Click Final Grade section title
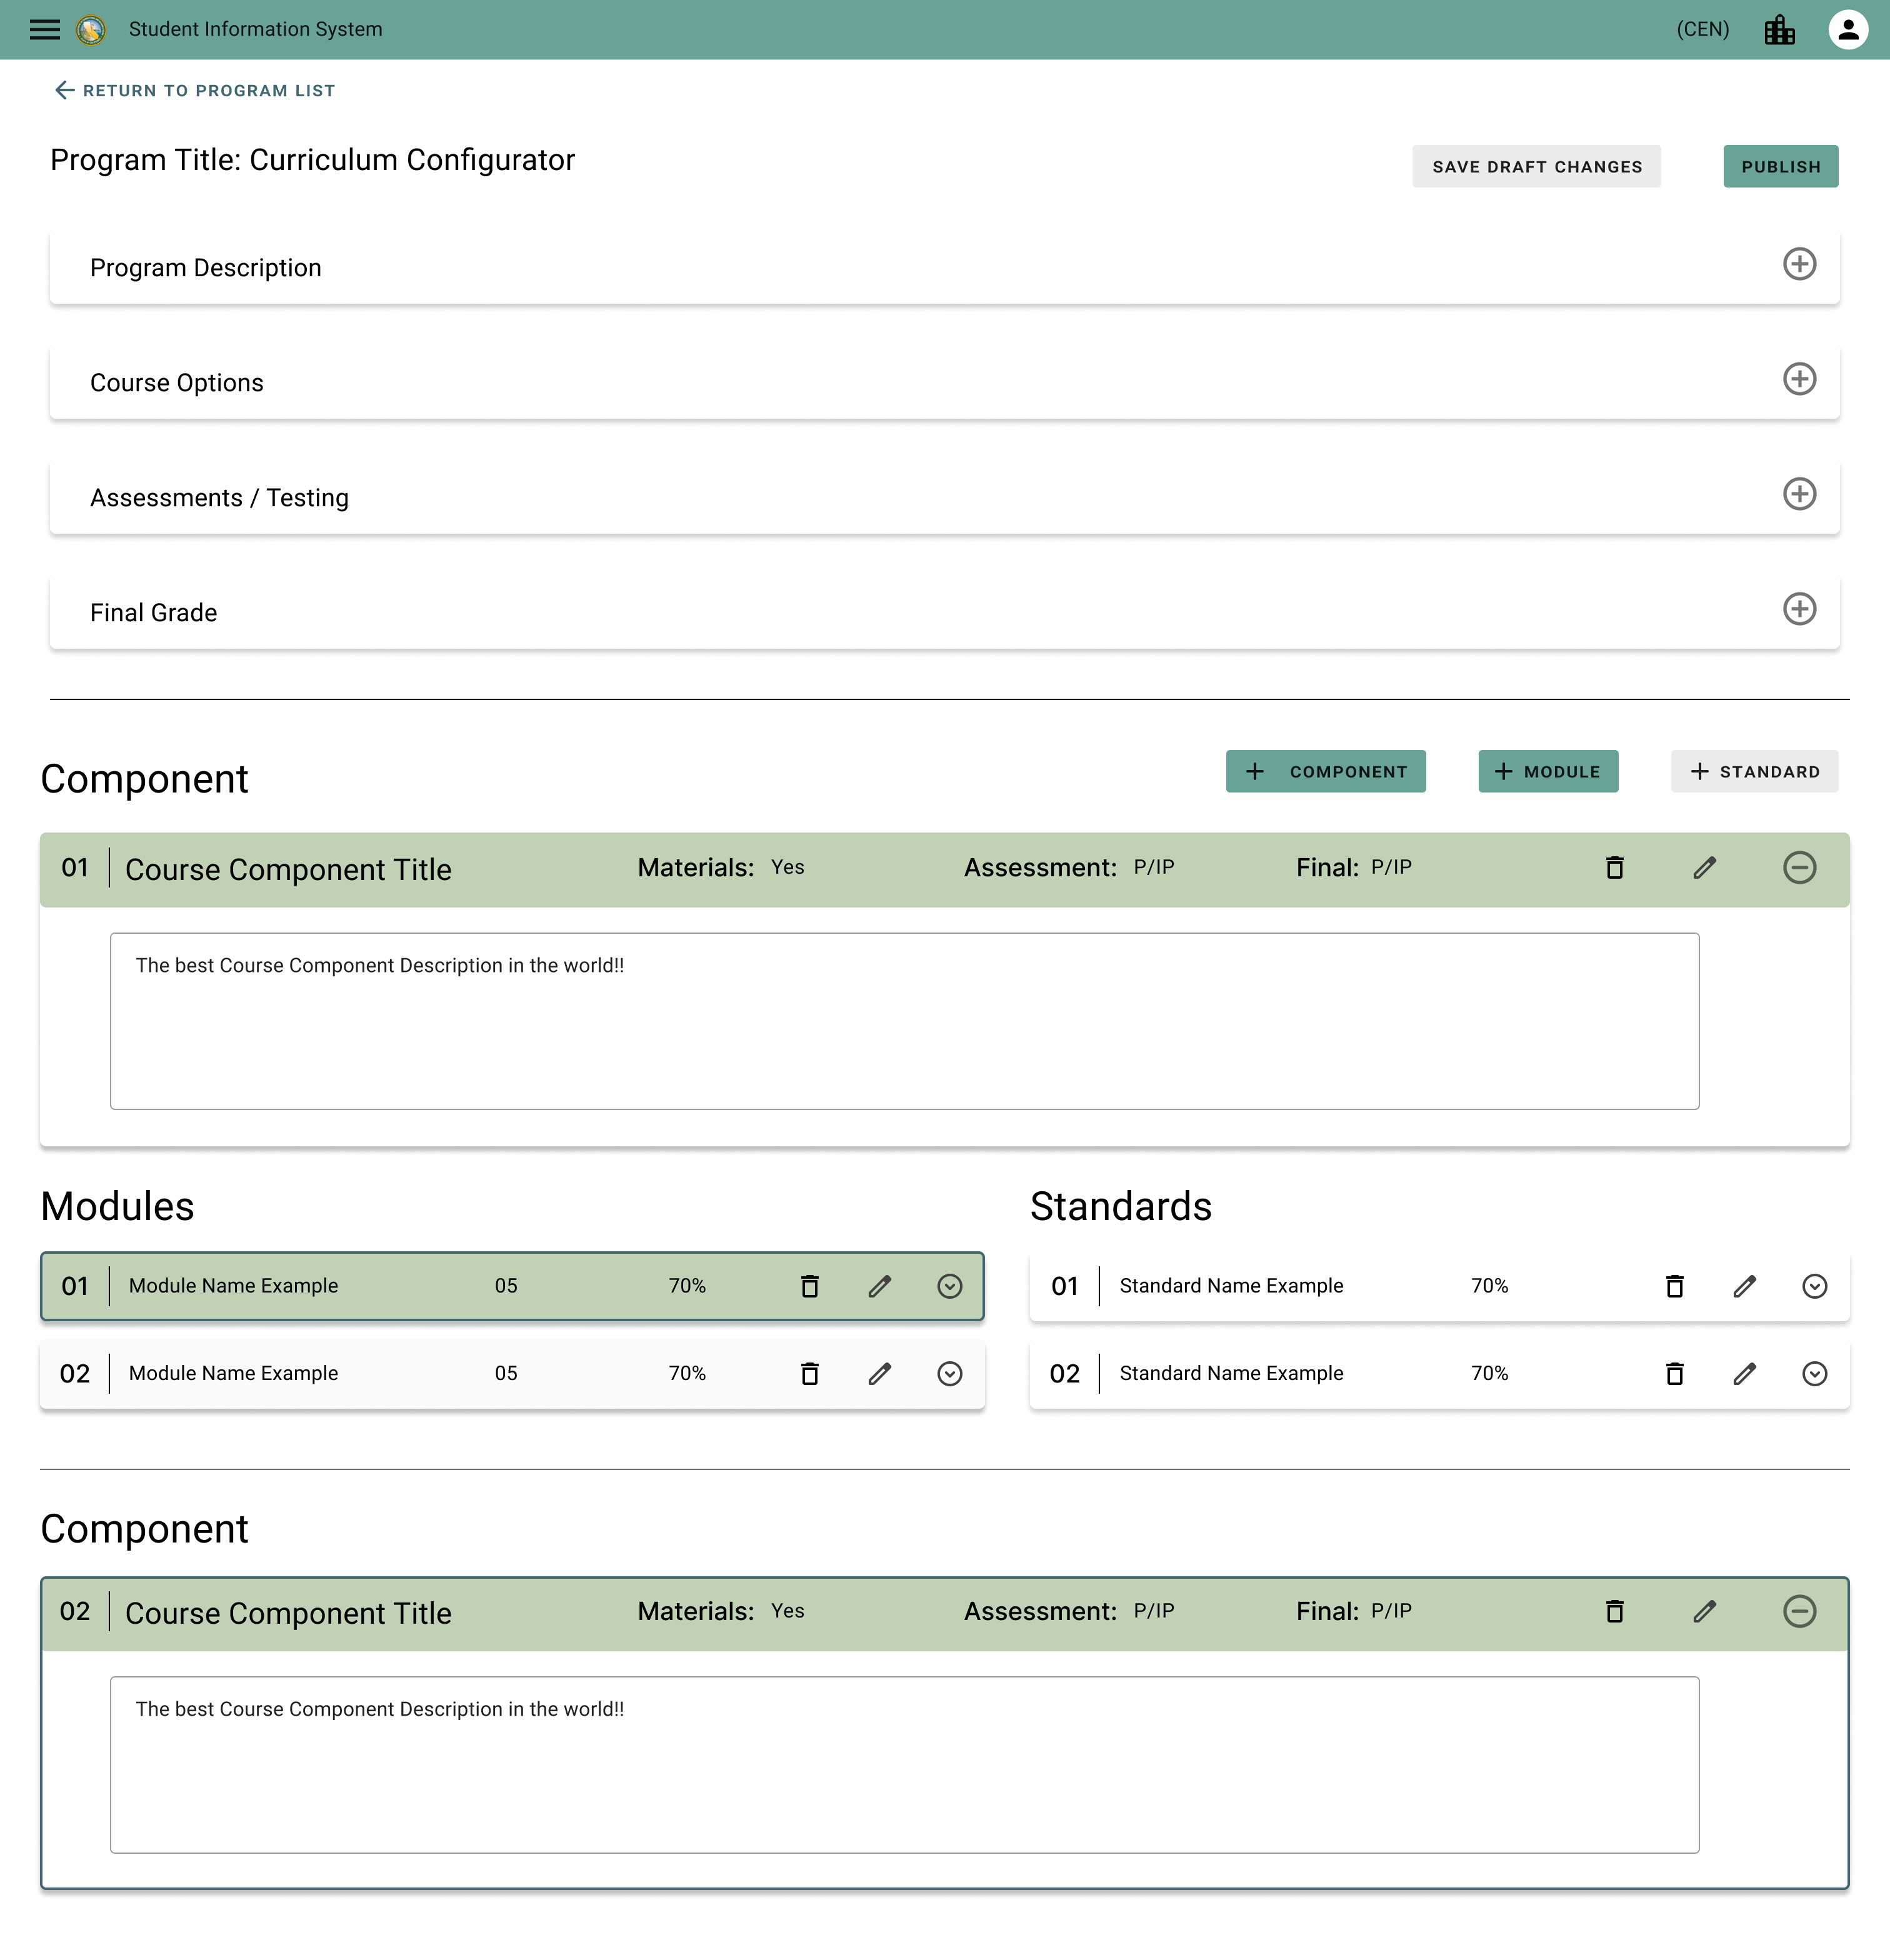Image resolution: width=1890 pixels, height=1960 pixels. [x=154, y=613]
